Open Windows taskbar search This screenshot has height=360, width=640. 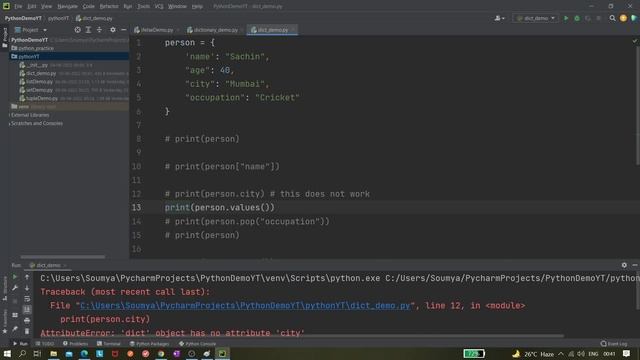click(22, 353)
